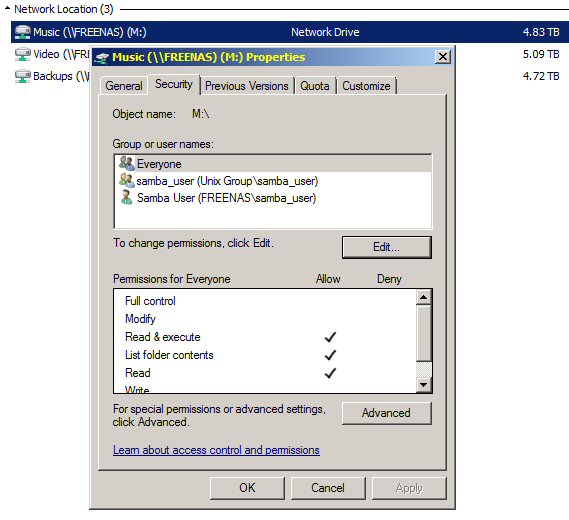The height and width of the screenshot is (520, 569).
Task: Close the Properties dialog
Action: point(443,57)
